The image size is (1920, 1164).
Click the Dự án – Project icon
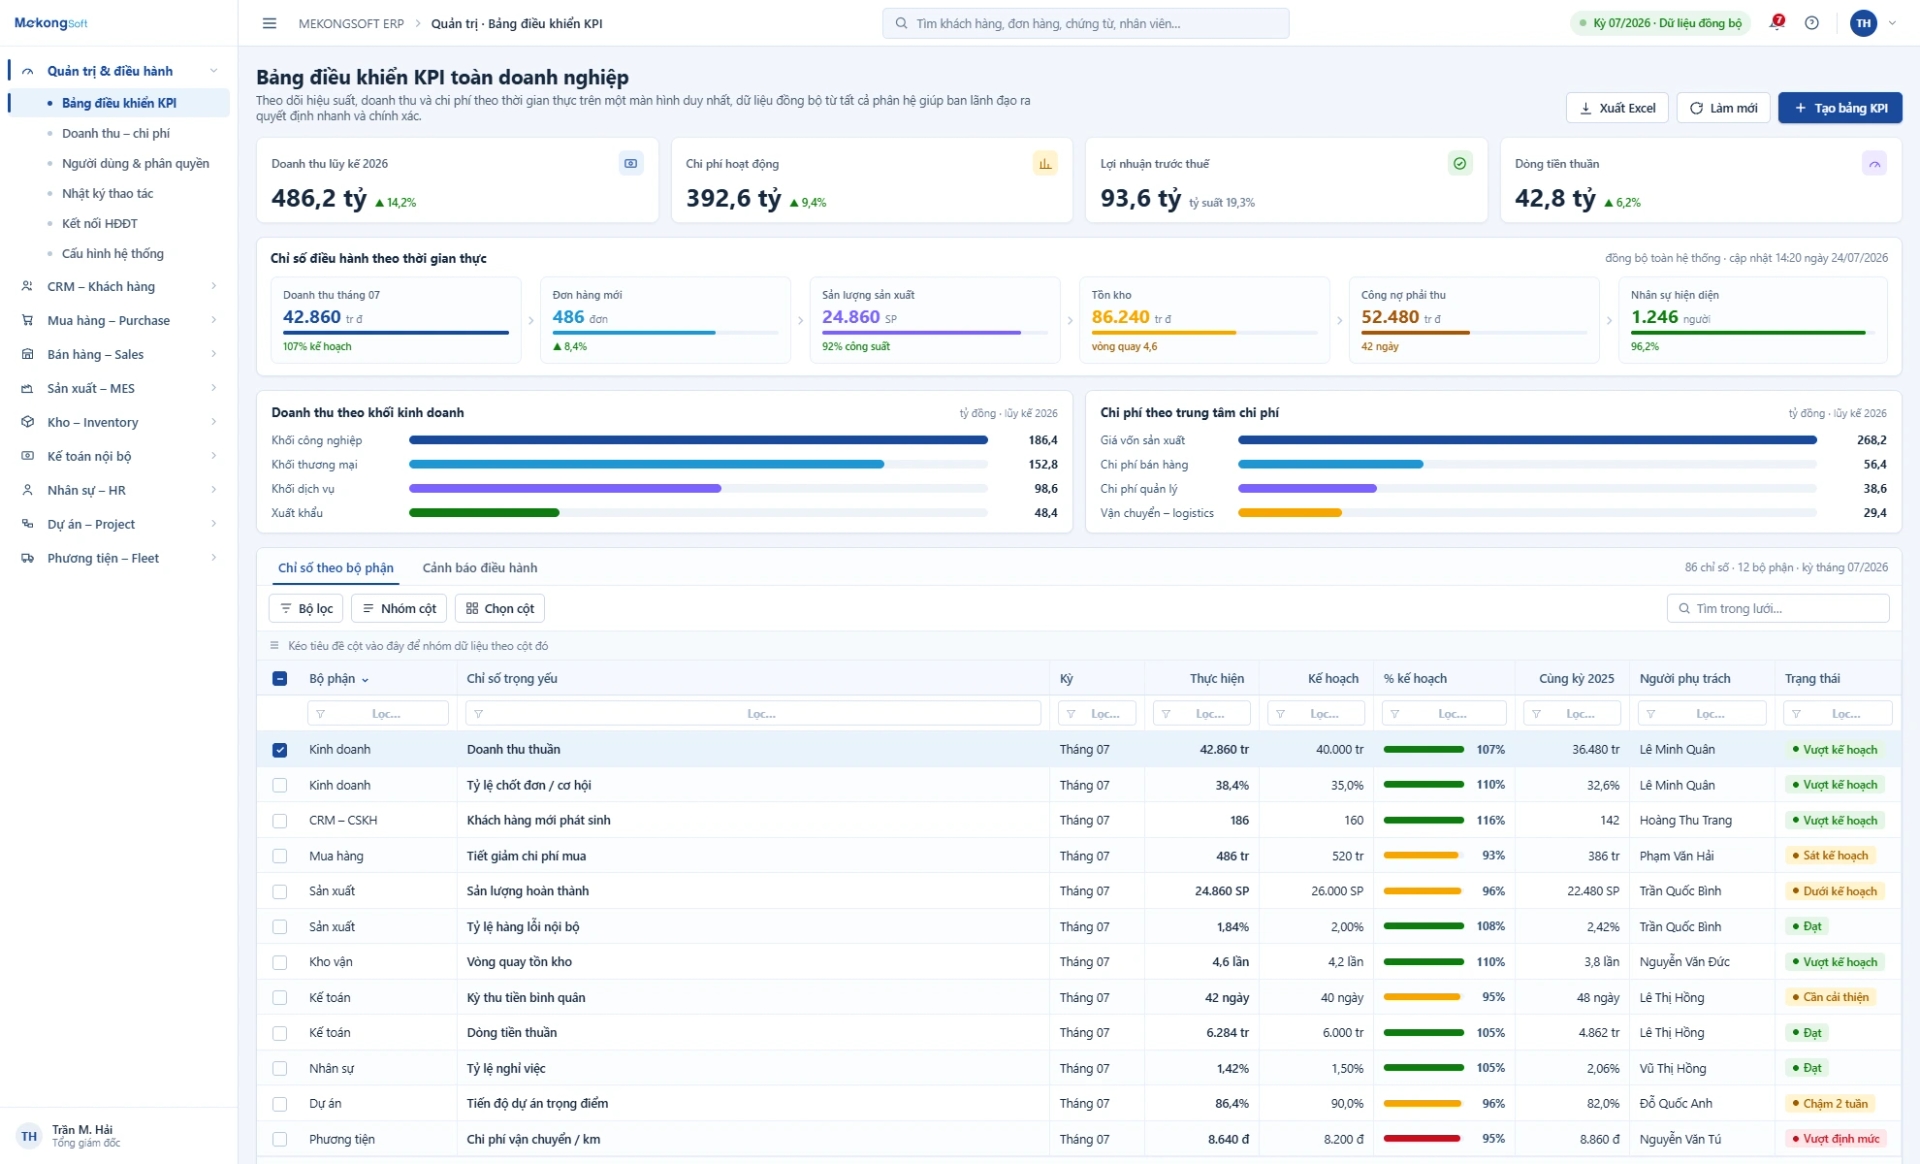[27, 524]
